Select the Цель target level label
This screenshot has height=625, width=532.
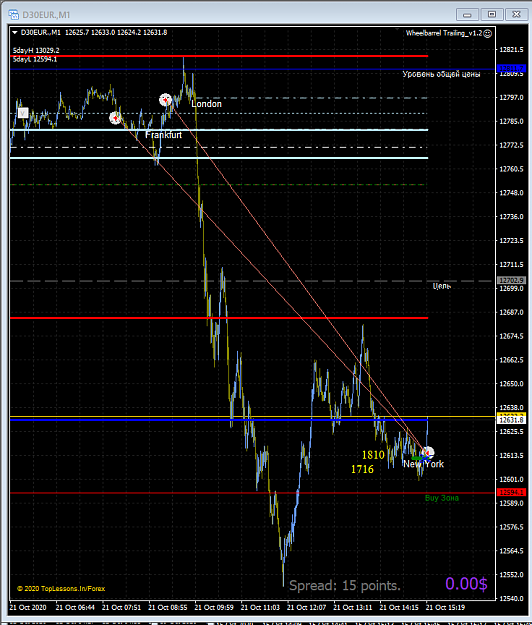point(442,286)
